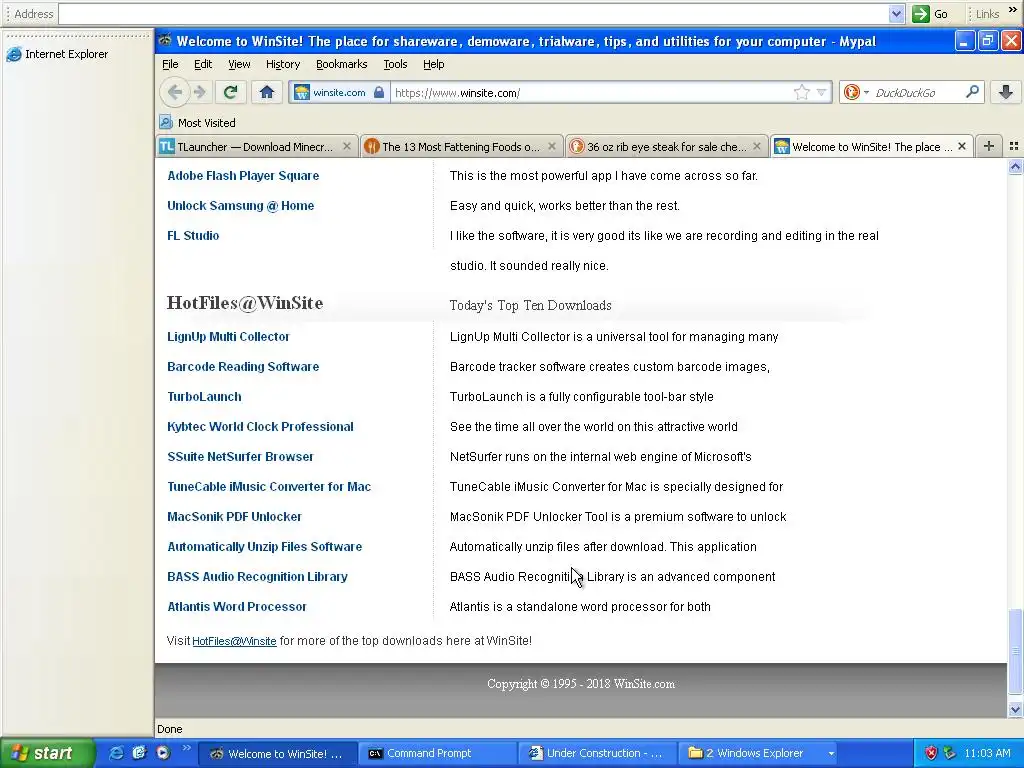Switch to The 13 Most Fattening Foods tab
1024x768 pixels.
click(x=461, y=146)
